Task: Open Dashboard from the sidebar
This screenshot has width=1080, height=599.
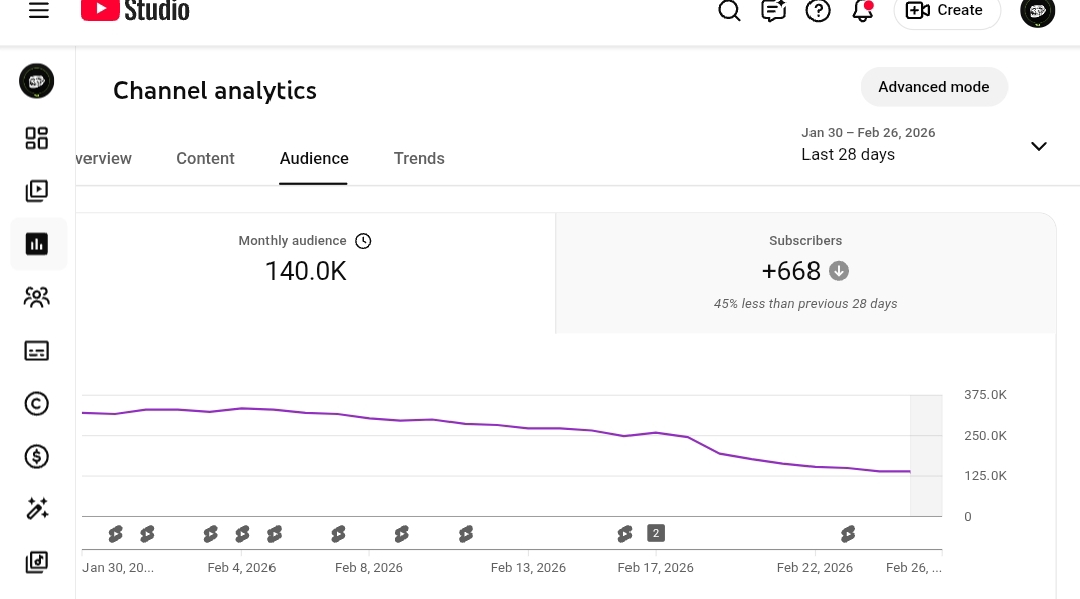Action: [37, 138]
